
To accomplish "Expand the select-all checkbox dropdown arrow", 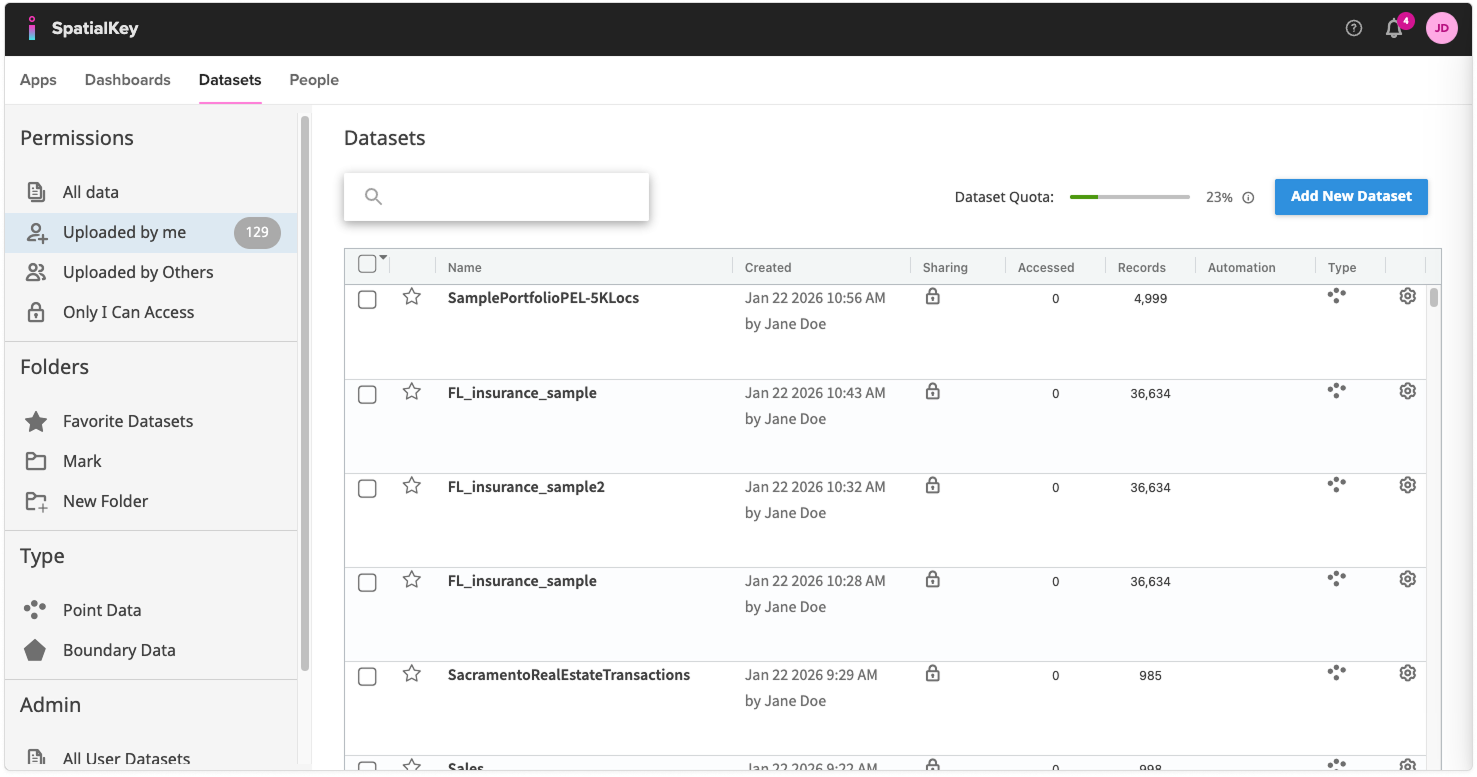I will (383, 258).
